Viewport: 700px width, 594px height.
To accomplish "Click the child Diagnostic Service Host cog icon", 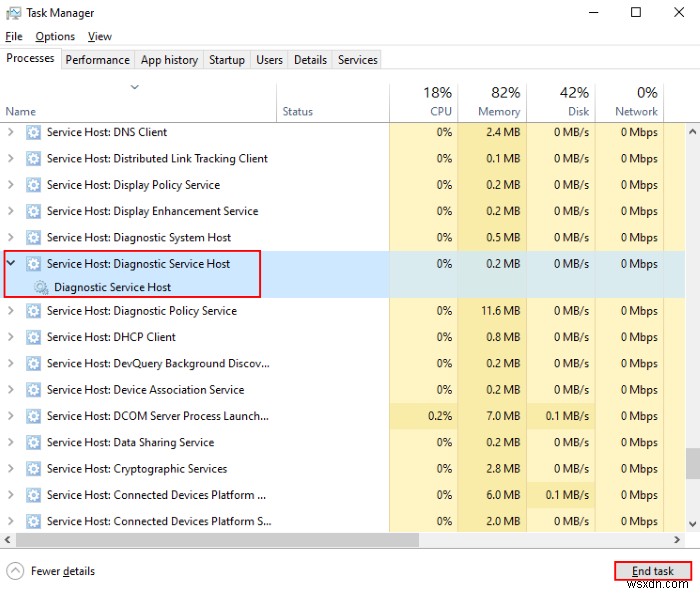I will [41, 287].
